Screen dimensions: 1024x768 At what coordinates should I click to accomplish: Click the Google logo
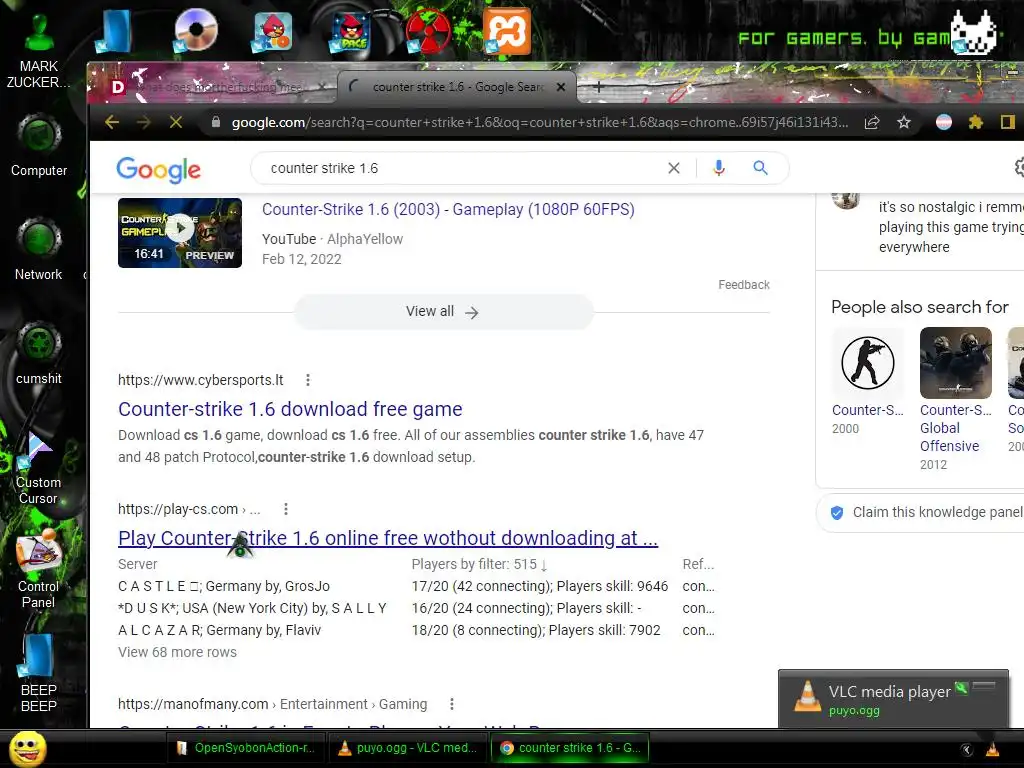pyautogui.click(x=159, y=169)
